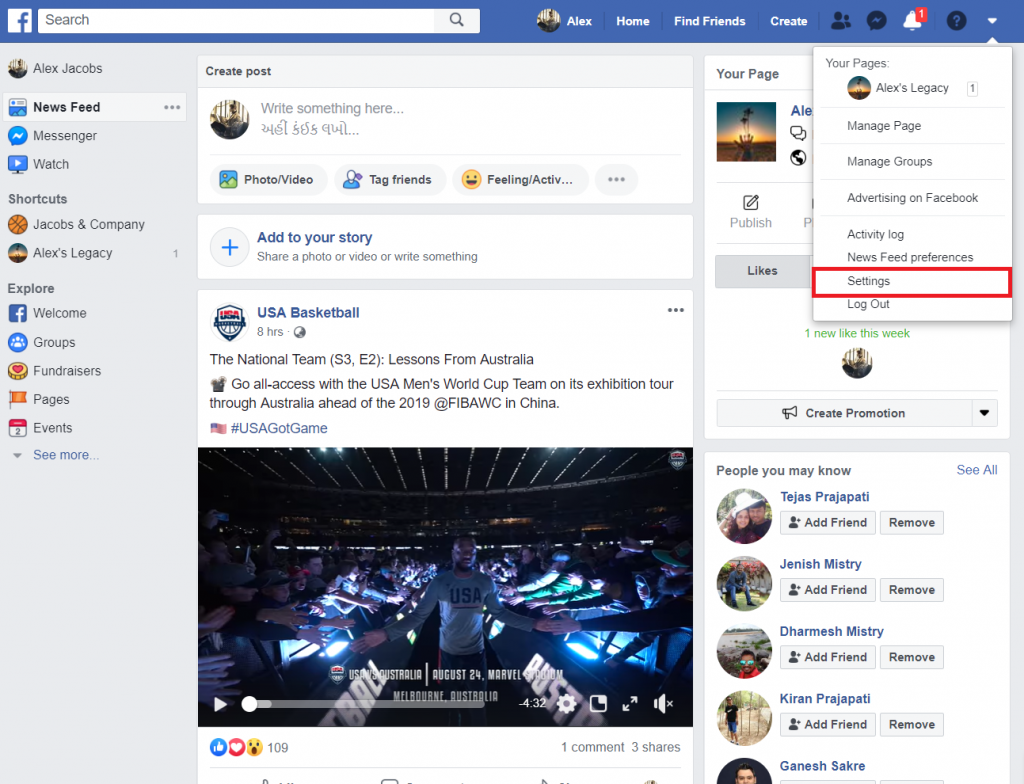Remove Jenish Mistry suggestion
This screenshot has width=1024, height=784.
pyautogui.click(x=912, y=590)
